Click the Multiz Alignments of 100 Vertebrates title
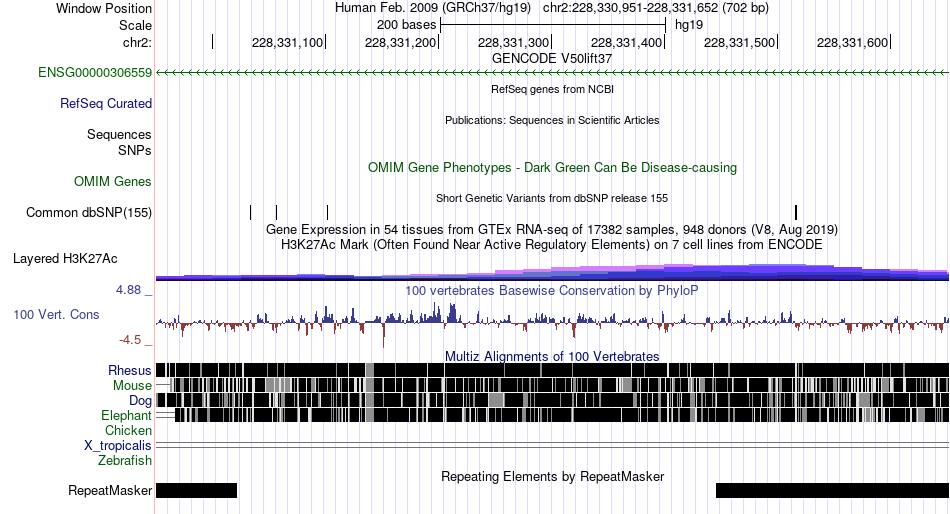The height and width of the screenshot is (514, 950). (552, 356)
